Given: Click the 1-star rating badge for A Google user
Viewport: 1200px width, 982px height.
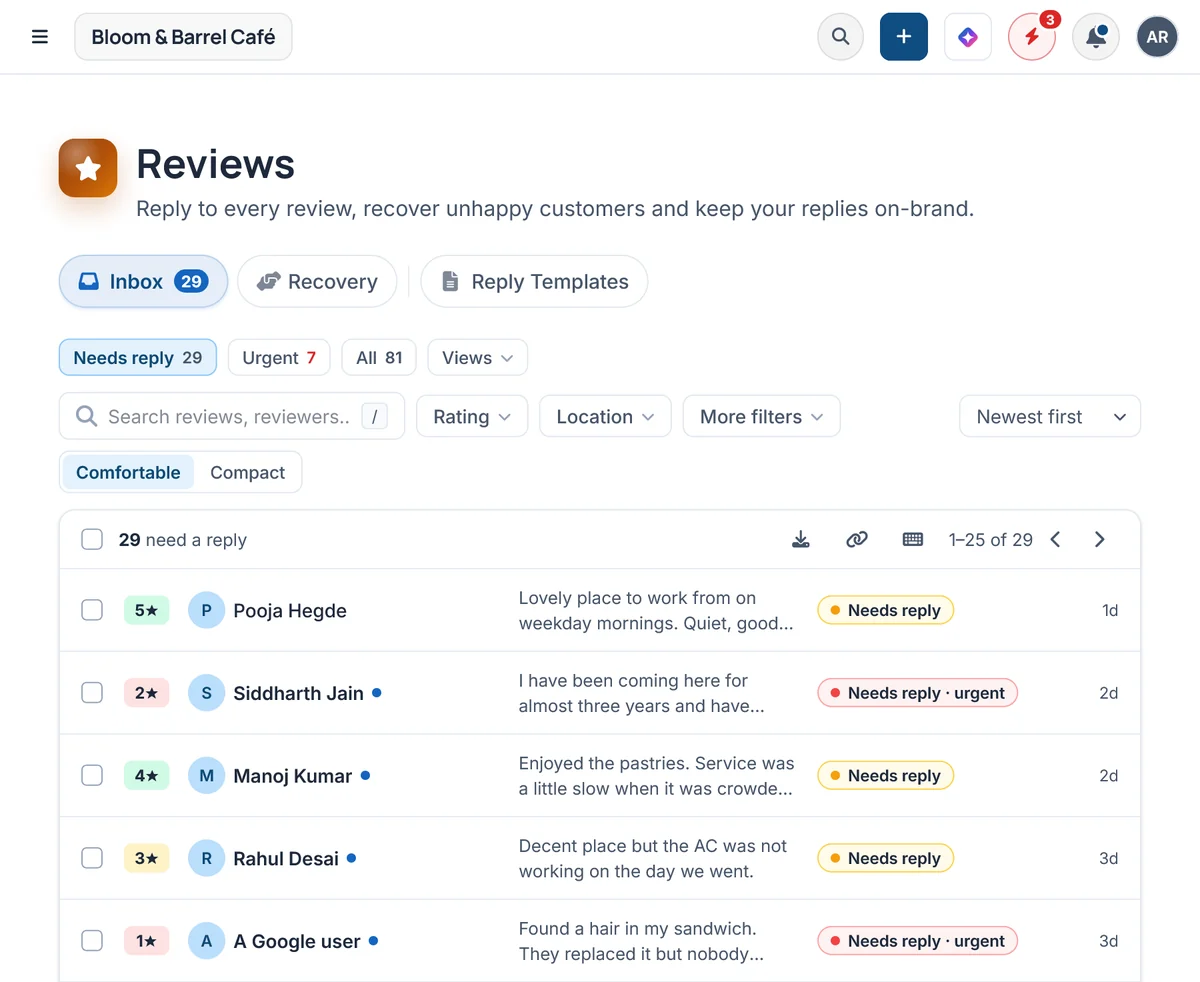Looking at the screenshot, I should tap(146, 940).
